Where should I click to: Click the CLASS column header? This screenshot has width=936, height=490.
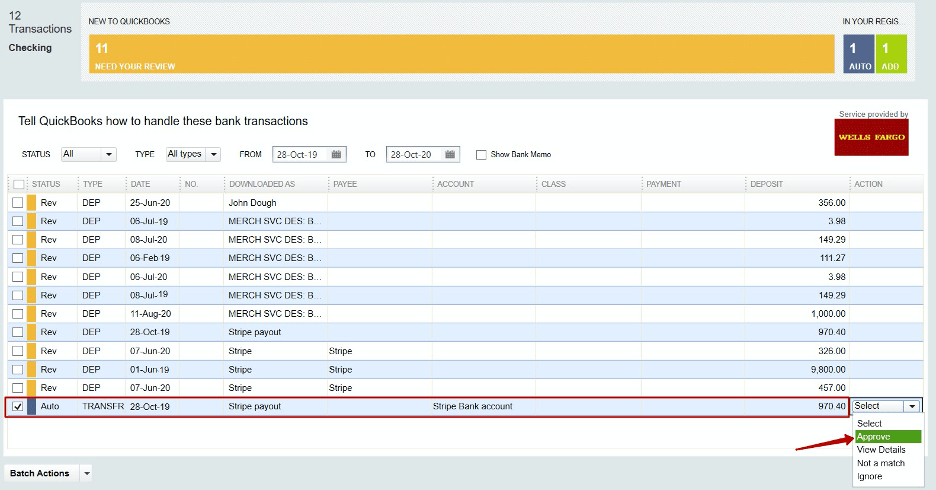[553, 184]
